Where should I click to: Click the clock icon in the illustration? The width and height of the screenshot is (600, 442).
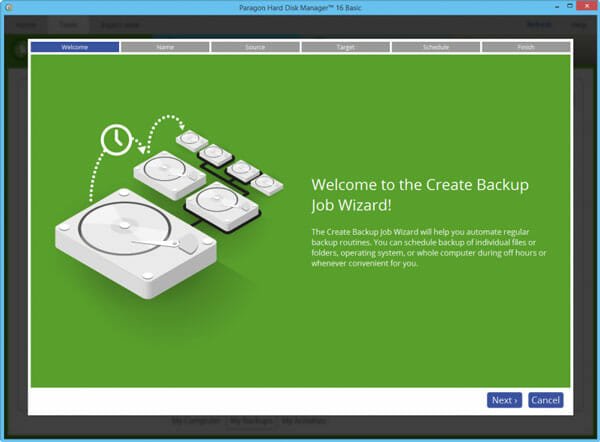tap(114, 137)
